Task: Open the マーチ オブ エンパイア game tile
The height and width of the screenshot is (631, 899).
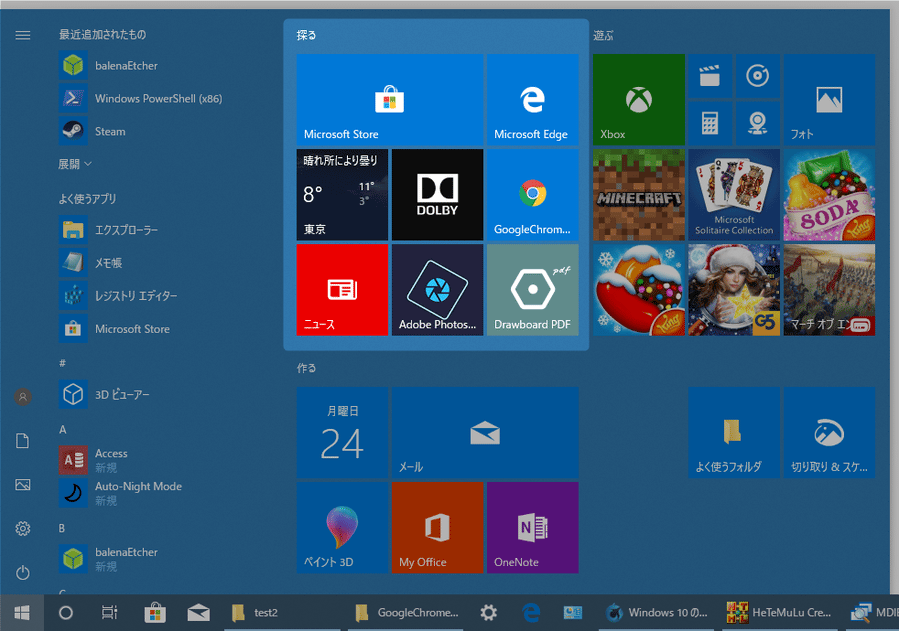Action: pyautogui.click(x=829, y=290)
